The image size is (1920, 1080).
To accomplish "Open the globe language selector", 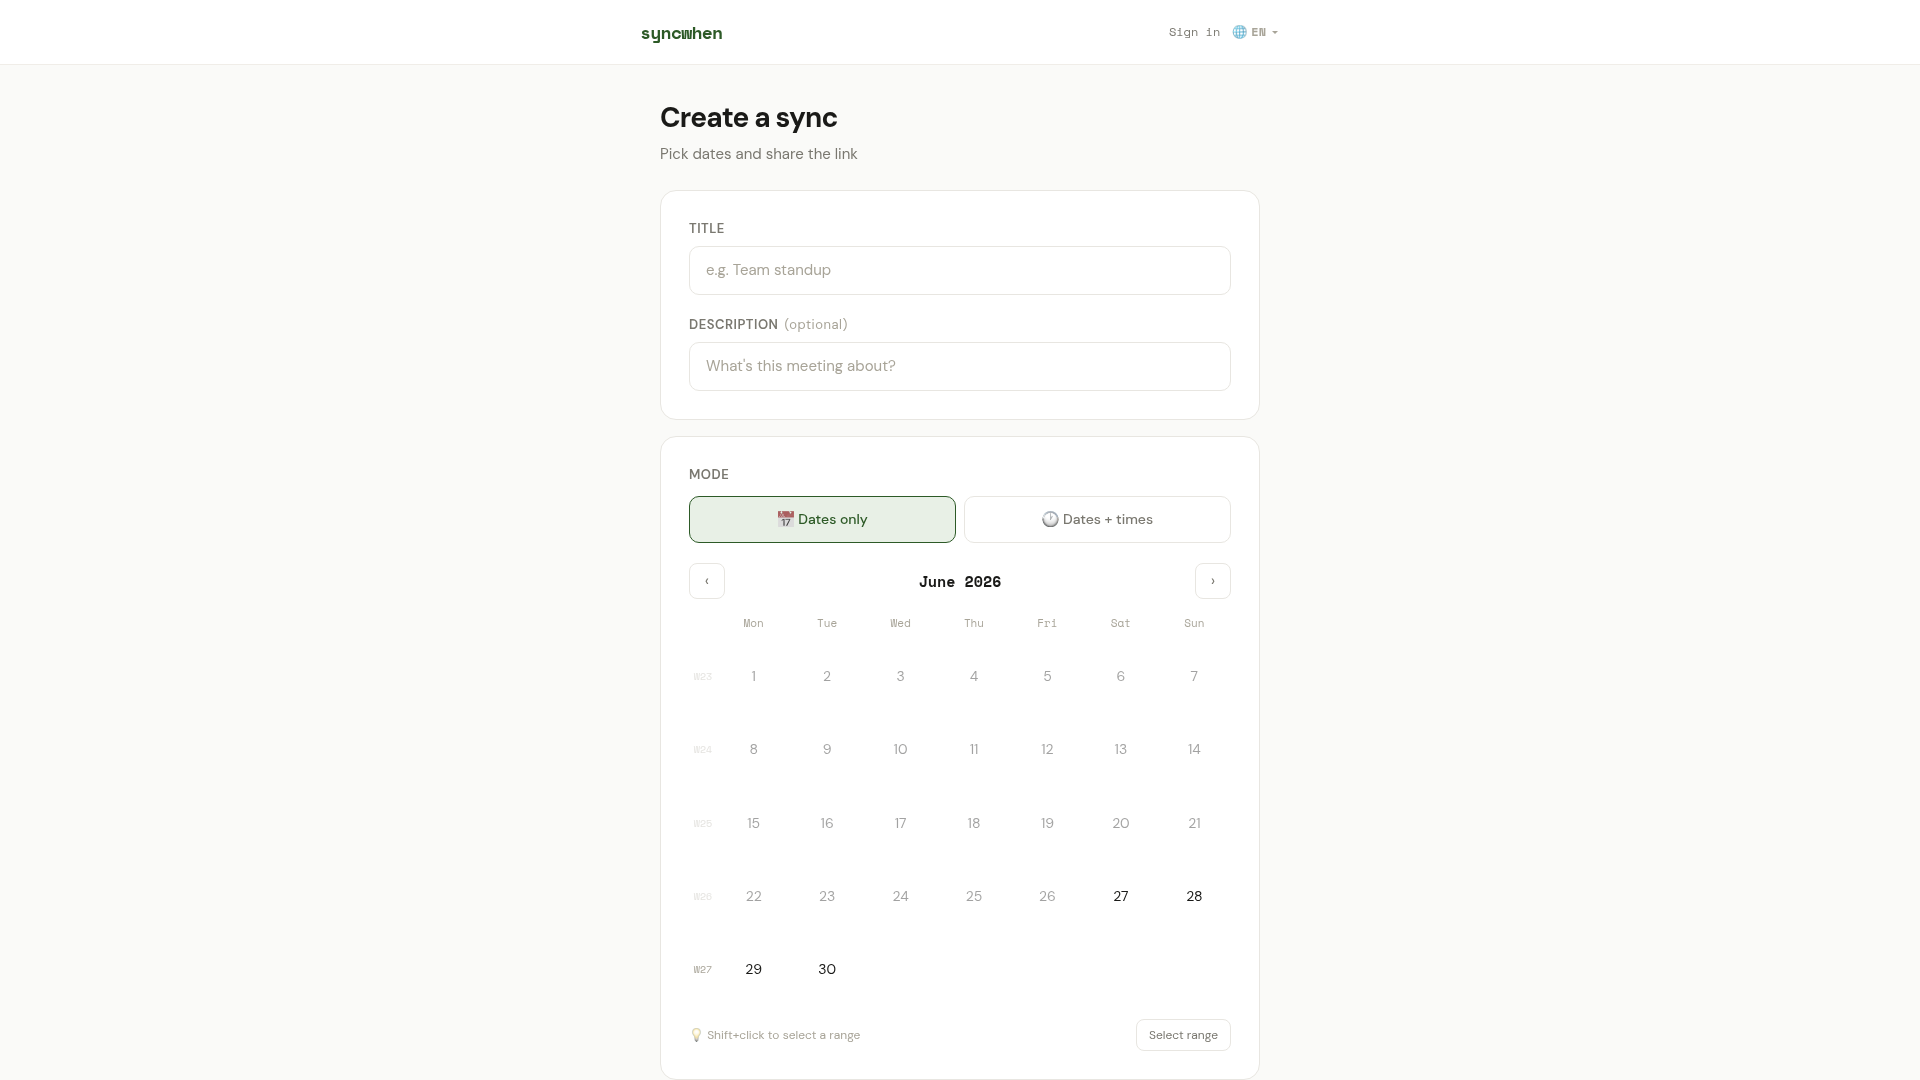I will click(x=1255, y=32).
